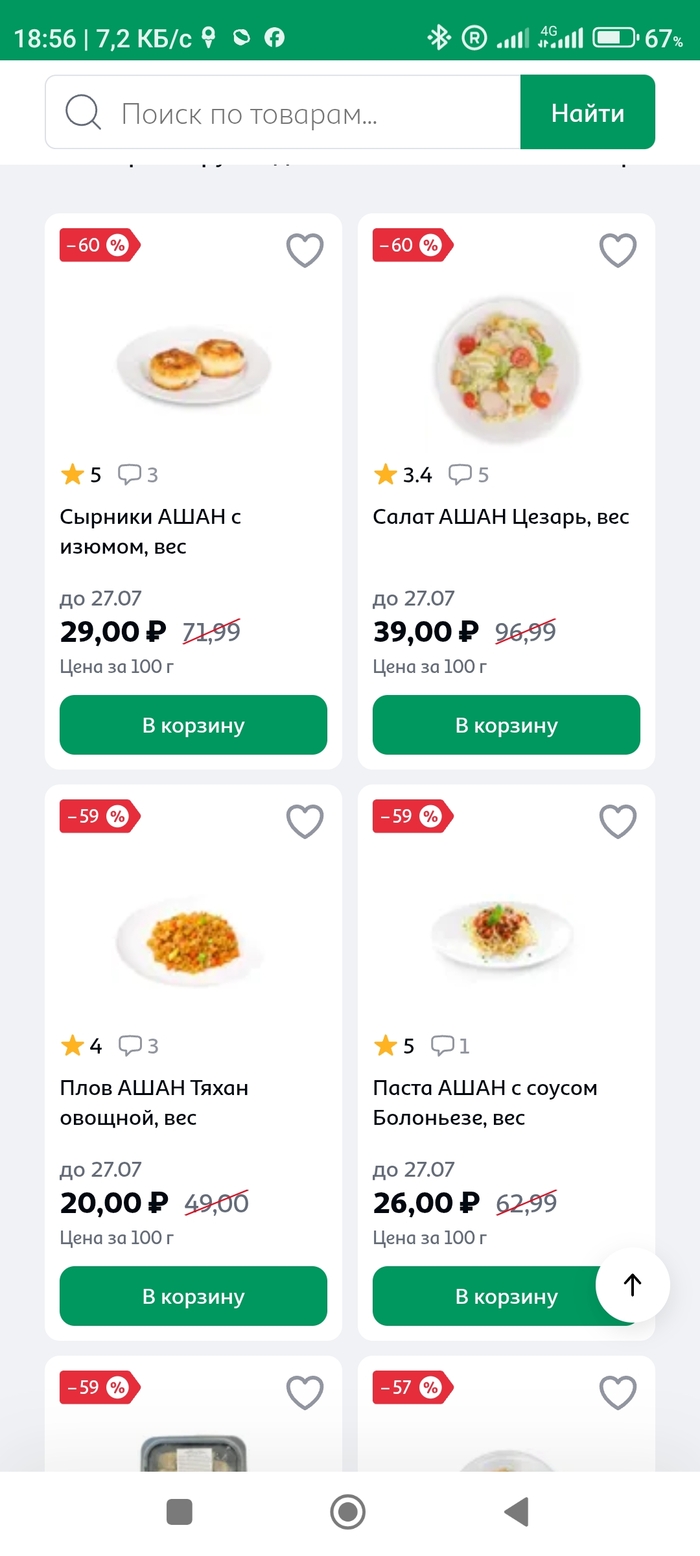Open comments icon on Сырники card
The width and height of the screenshot is (700, 1556).
click(131, 475)
